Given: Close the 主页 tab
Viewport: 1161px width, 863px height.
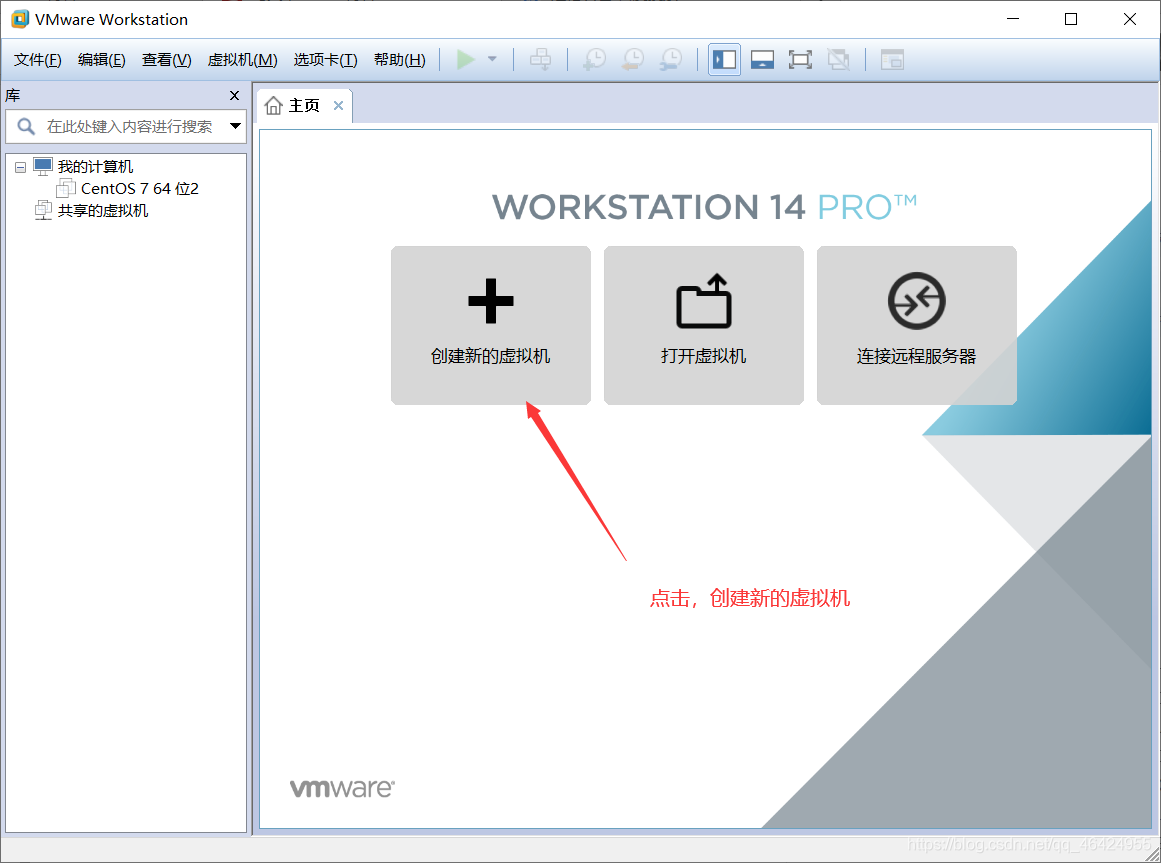Looking at the screenshot, I should coord(338,106).
